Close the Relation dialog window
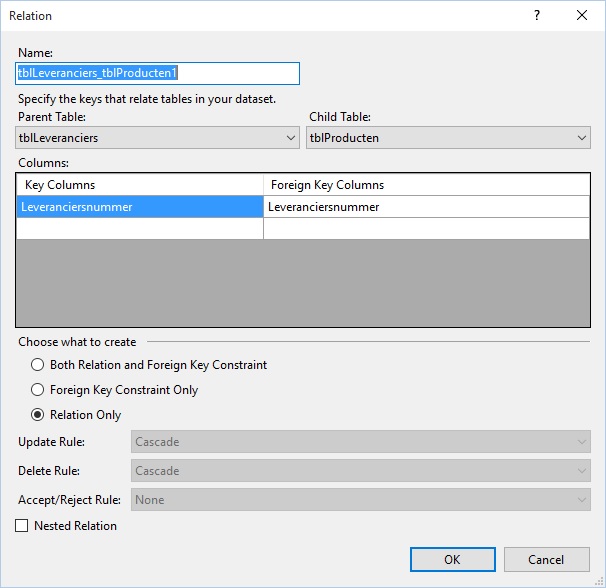This screenshot has width=606, height=588. (582, 15)
